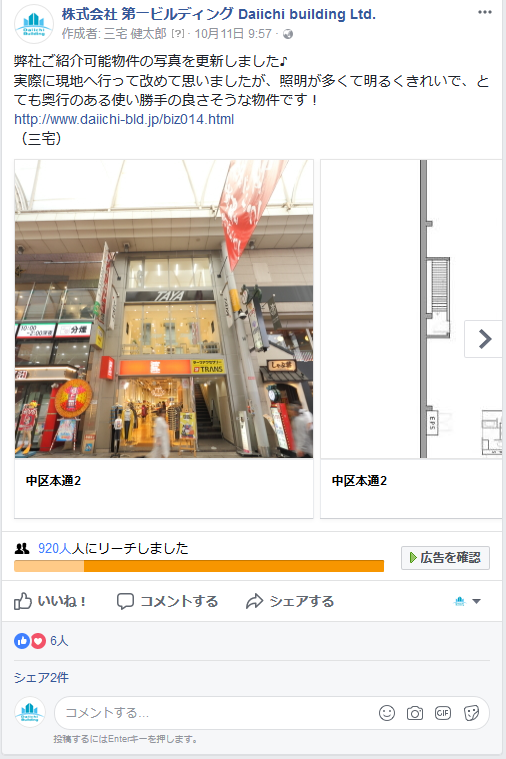Click the いいね！ thumbs-up like button

tap(50, 601)
